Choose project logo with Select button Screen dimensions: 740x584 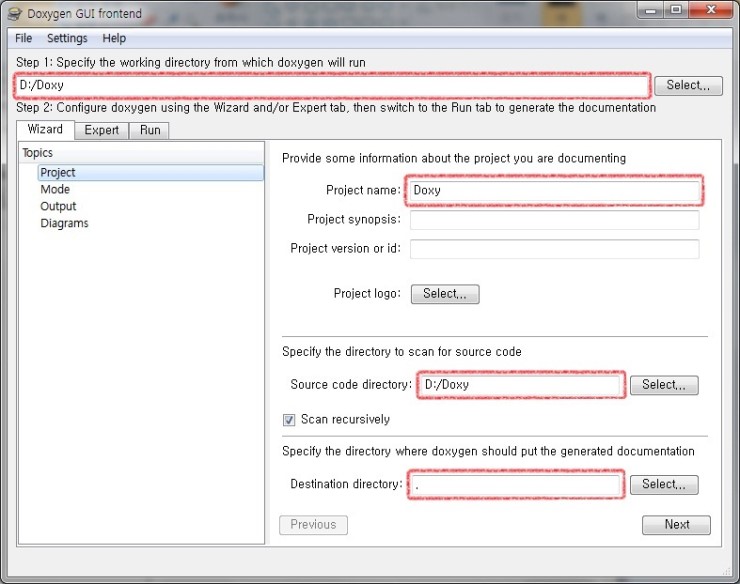[445, 294]
